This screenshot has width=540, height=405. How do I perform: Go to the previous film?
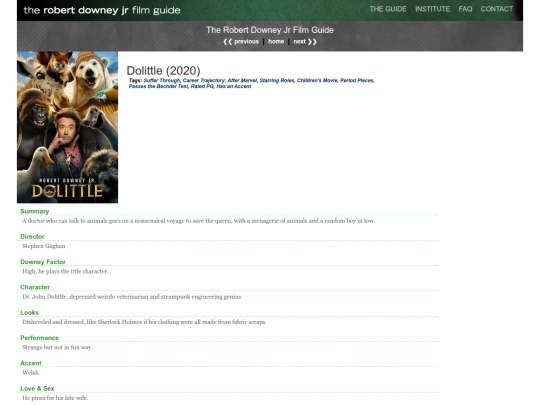(246, 42)
